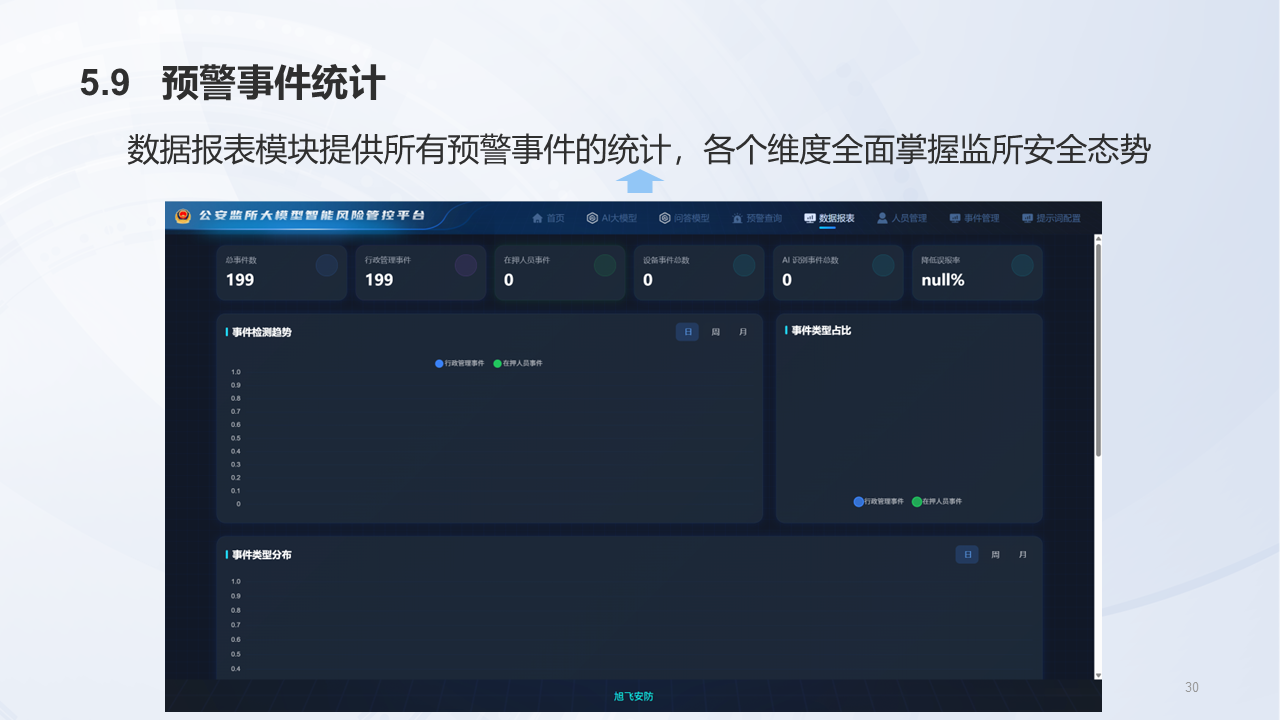Click the null% value under 降低误报率
Image resolution: width=1280 pixels, height=720 pixels.
click(943, 280)
